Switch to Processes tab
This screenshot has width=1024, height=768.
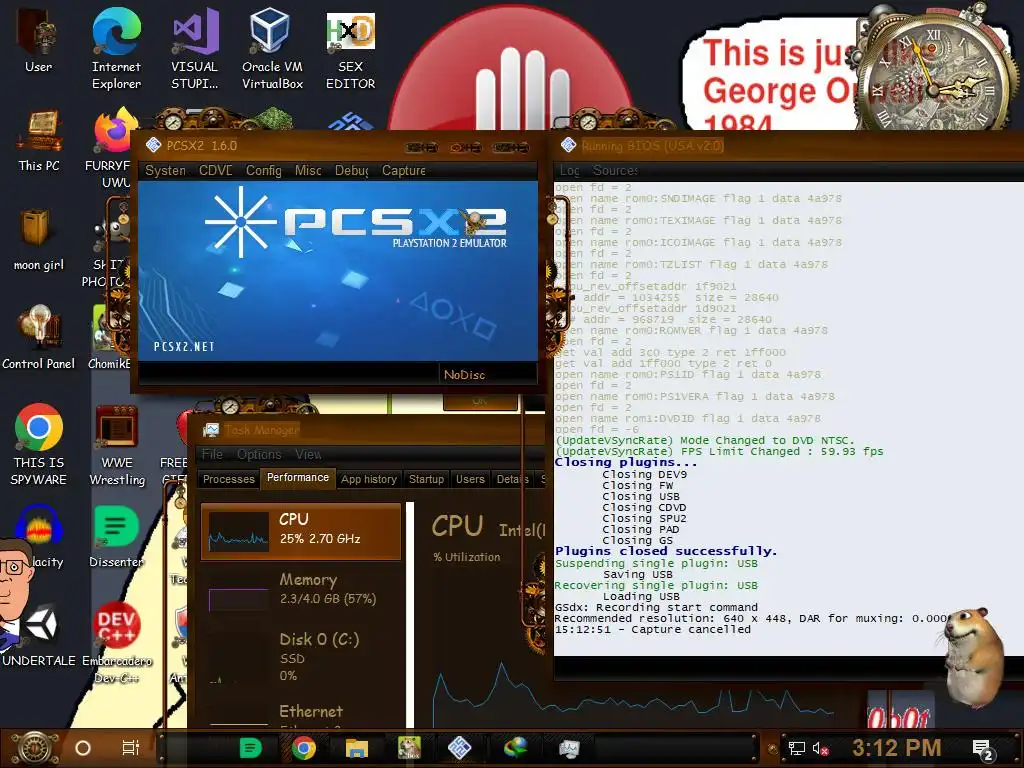pos(229,479)
